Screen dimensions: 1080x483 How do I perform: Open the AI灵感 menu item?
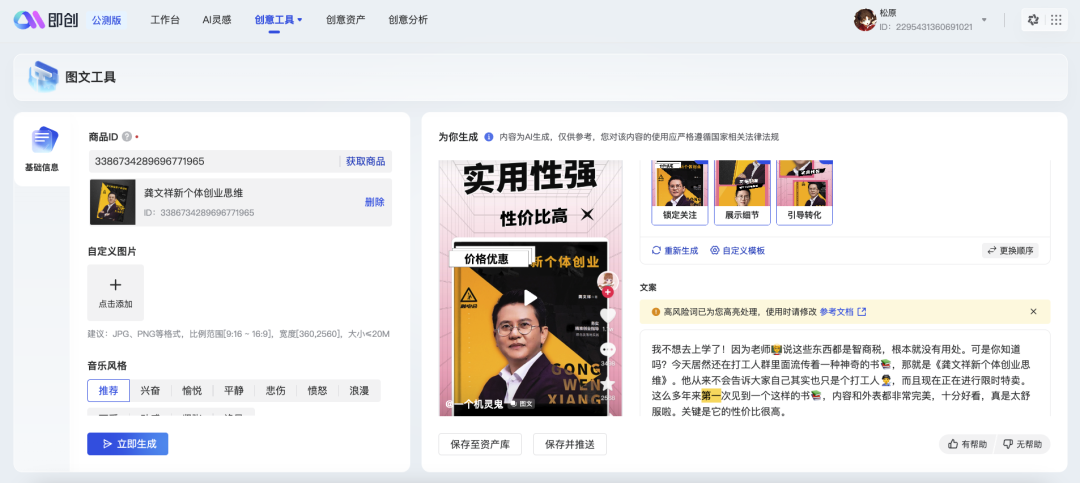pyautogui.click(x=217, y=20)
